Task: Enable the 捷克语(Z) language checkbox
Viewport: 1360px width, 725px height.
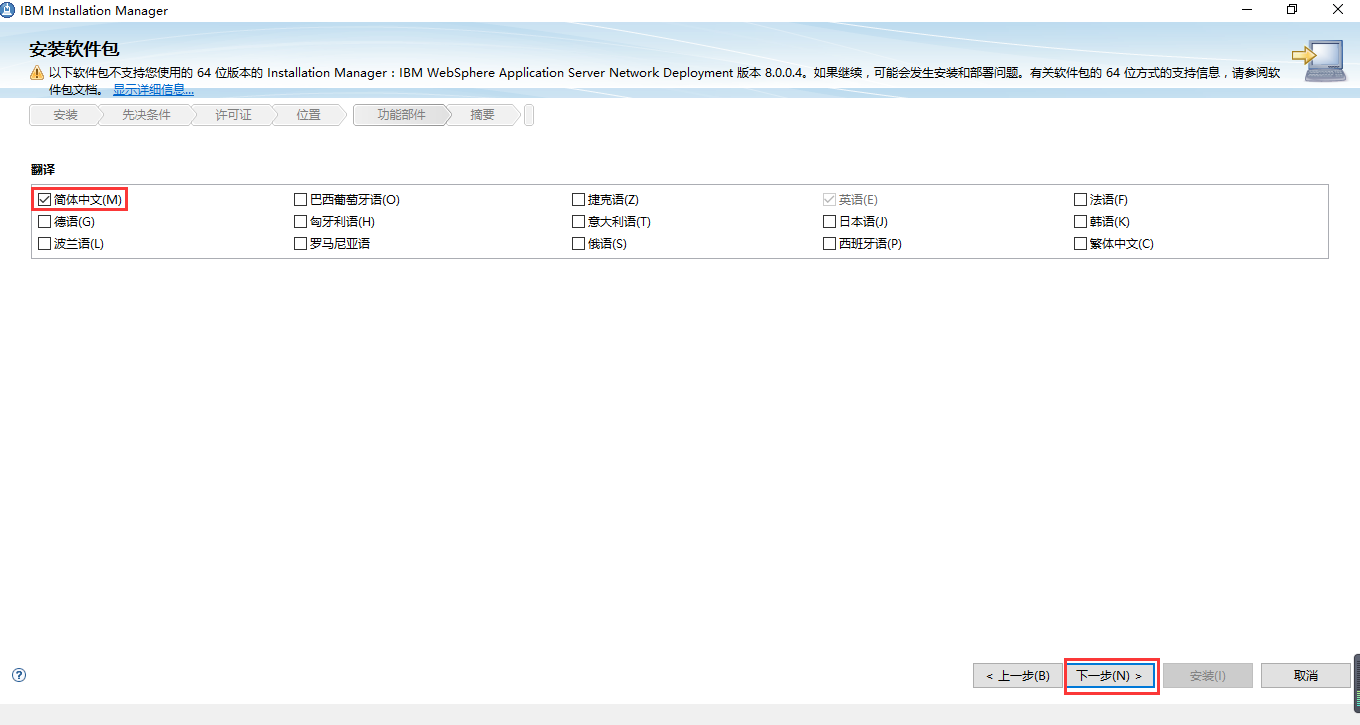Action: click(x=578, y=200)
